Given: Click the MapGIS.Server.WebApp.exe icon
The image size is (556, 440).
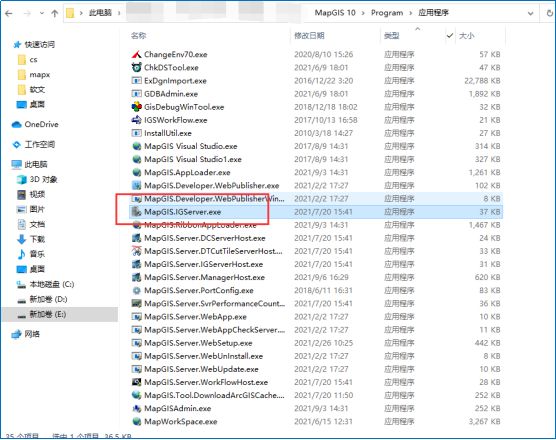Looking at the screenshot, I should pos(137,317).
